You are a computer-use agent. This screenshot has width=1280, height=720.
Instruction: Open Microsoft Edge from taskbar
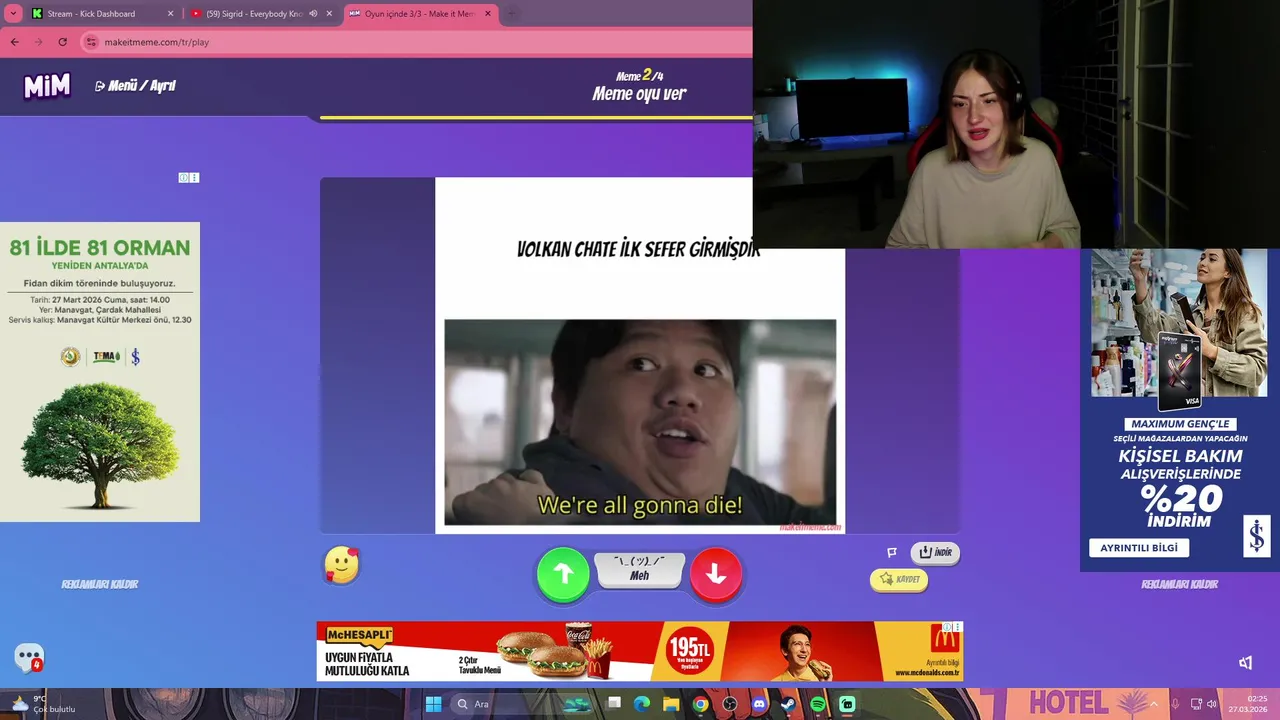pos(642,704)
